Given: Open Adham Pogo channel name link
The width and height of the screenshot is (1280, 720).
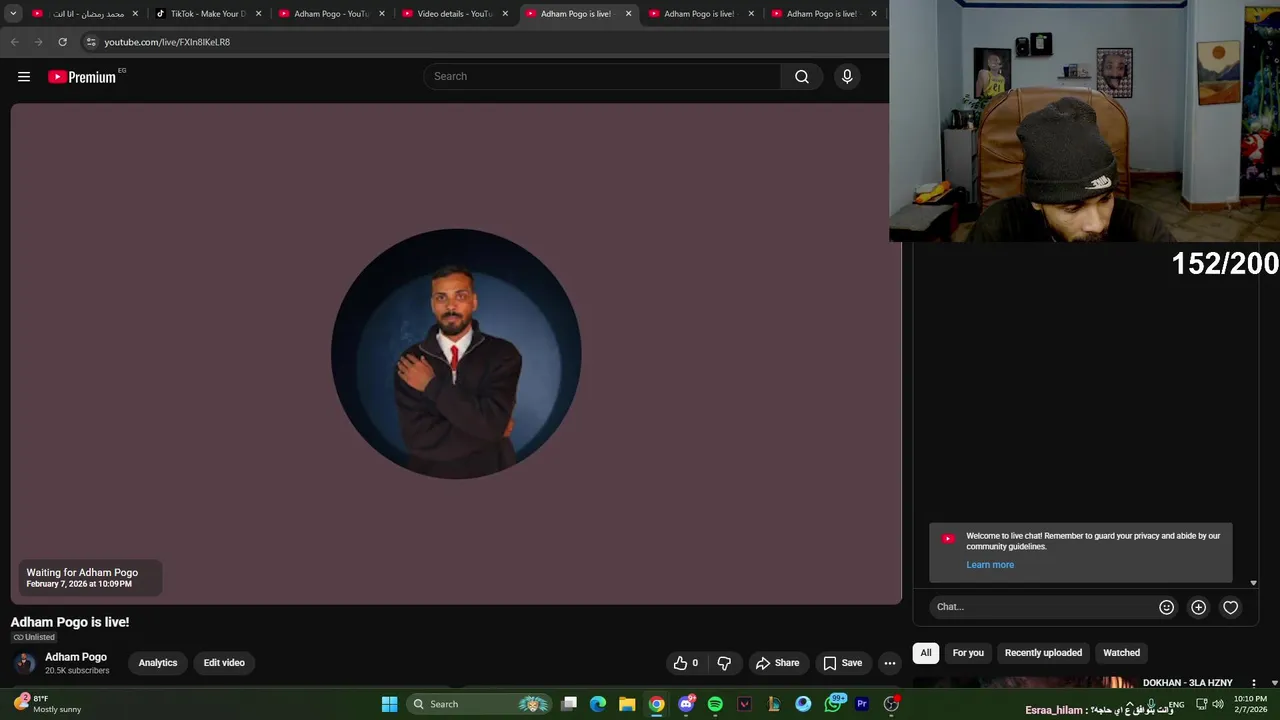Looking at the screenshot, I should click(76, 657).
